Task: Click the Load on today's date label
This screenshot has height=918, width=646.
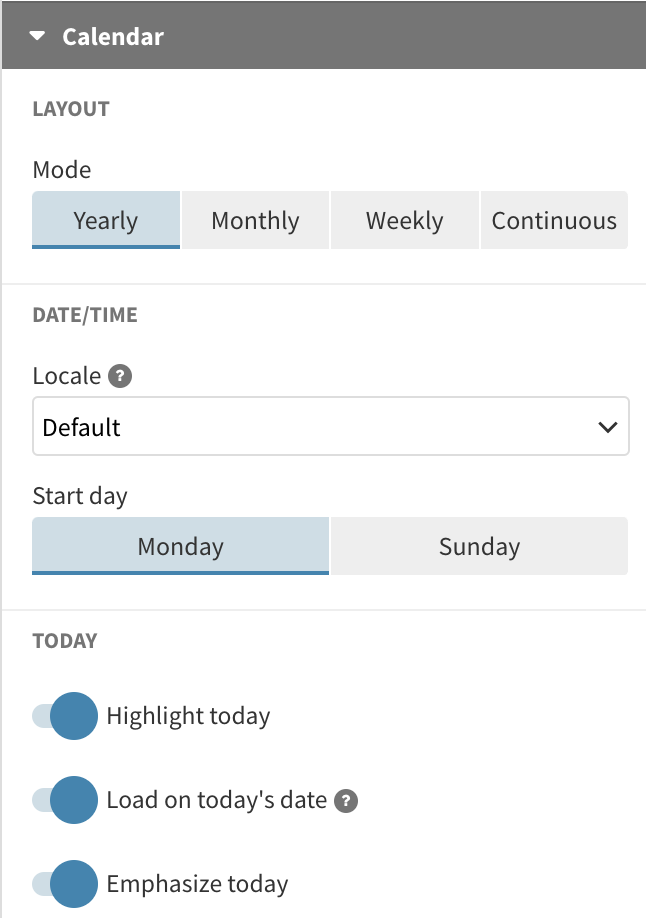Action: (x=216, y=800)
